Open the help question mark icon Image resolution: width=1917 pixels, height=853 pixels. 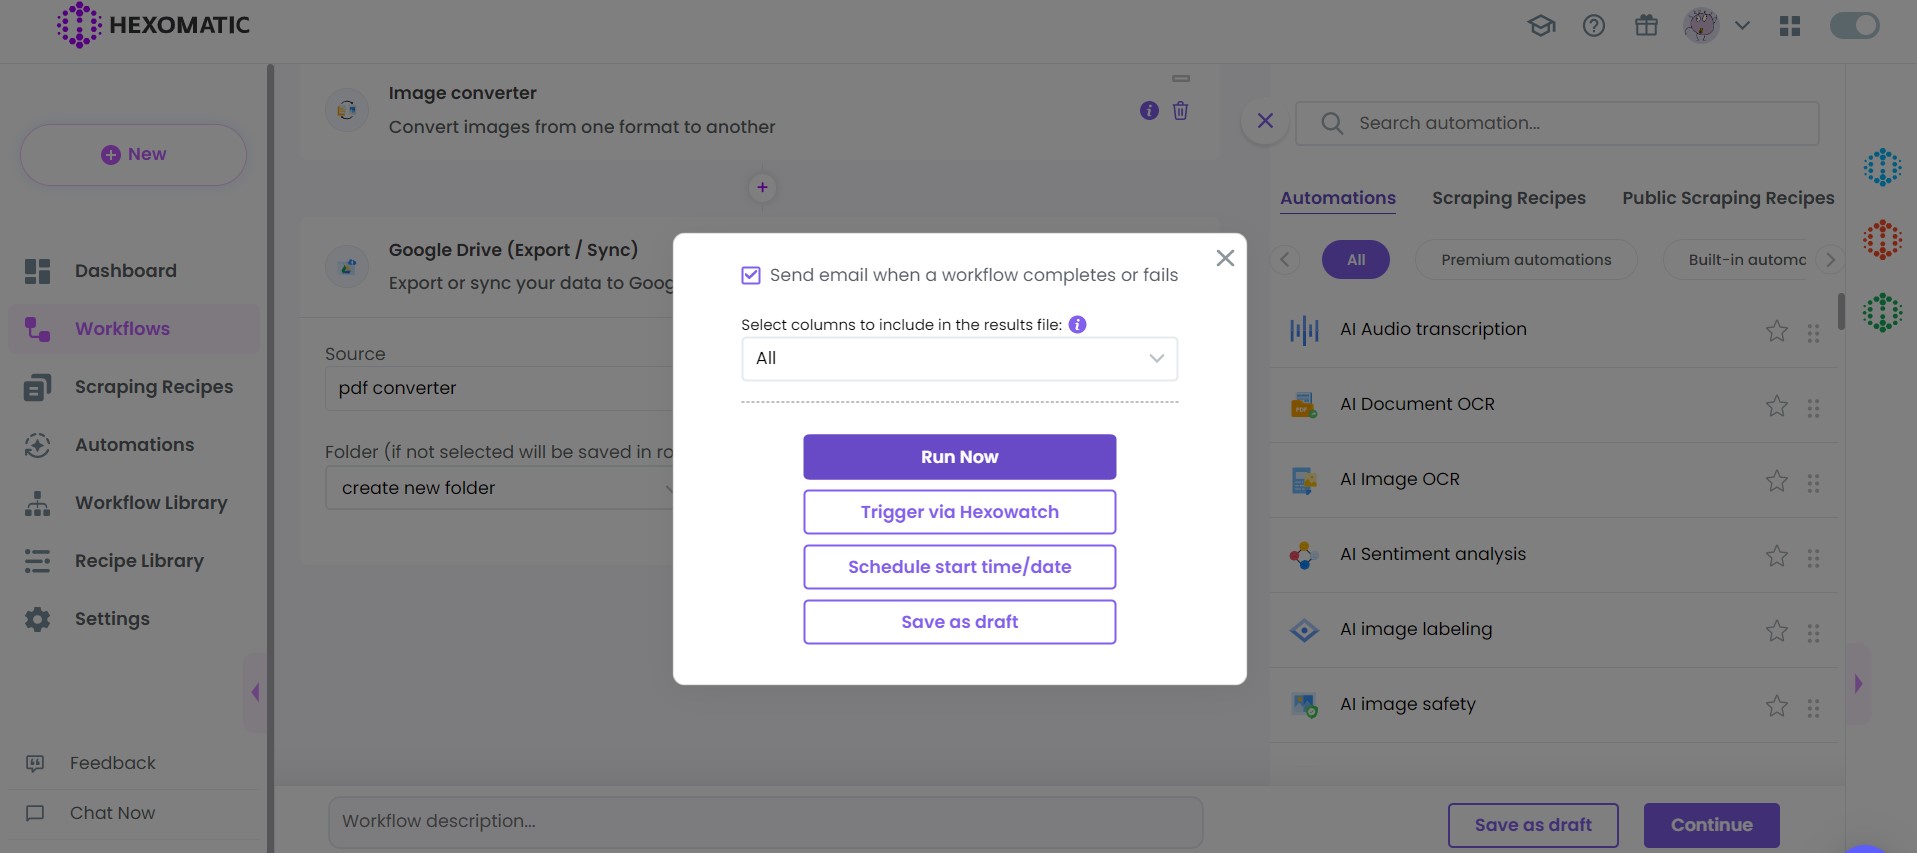tap(1594, 26)
